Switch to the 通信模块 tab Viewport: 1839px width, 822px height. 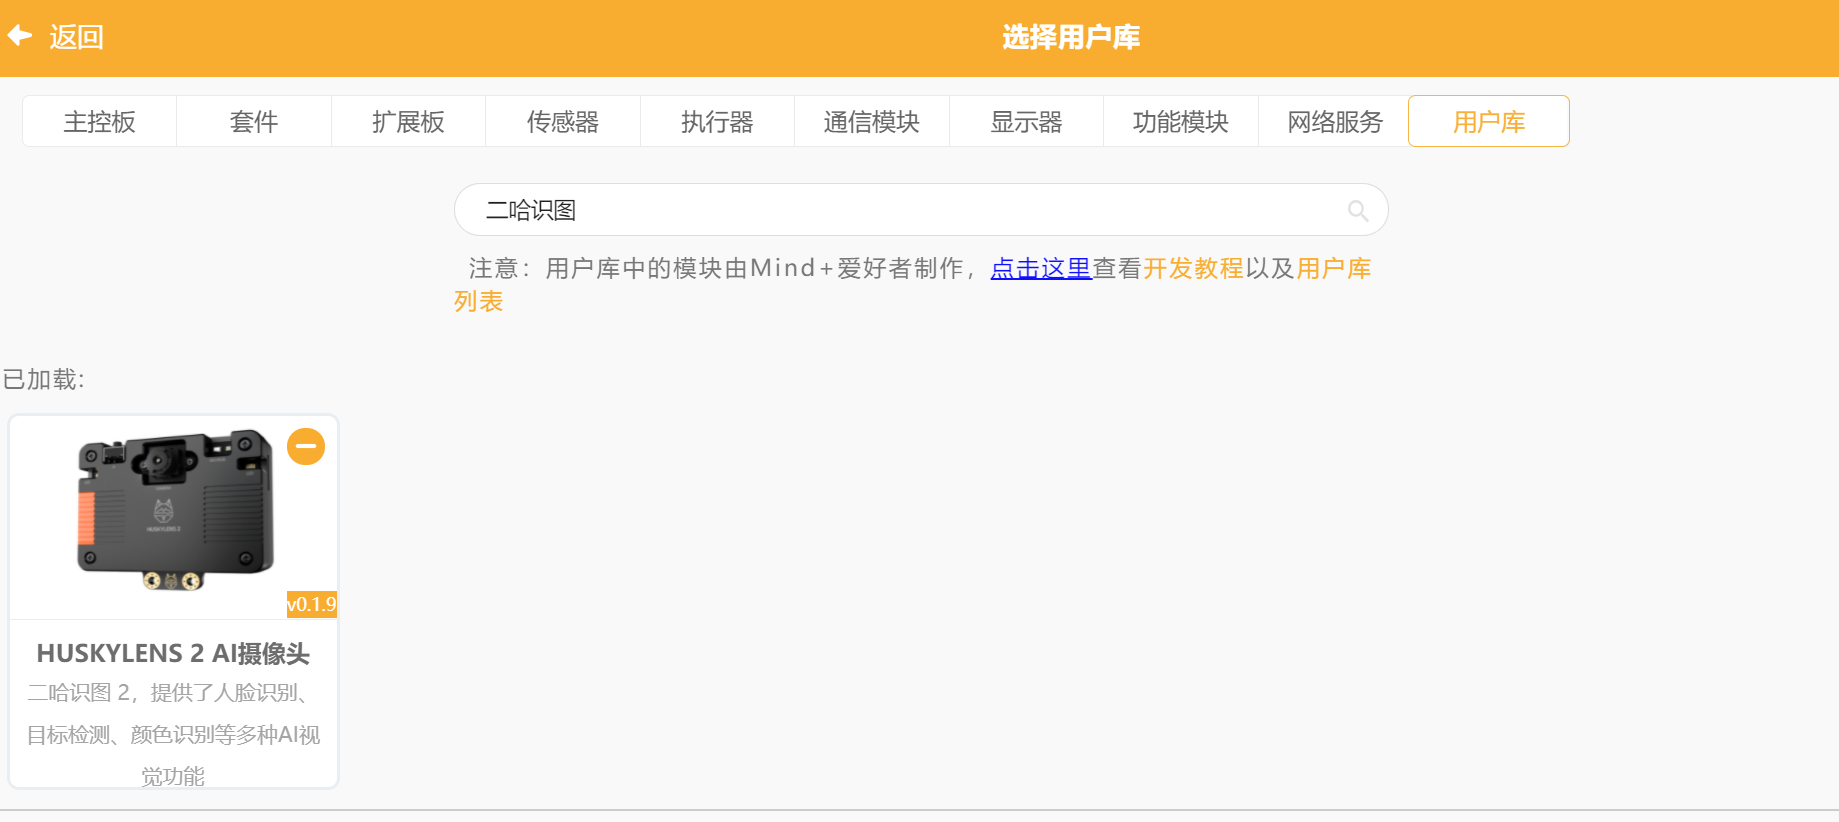click(x=872, y=122)
